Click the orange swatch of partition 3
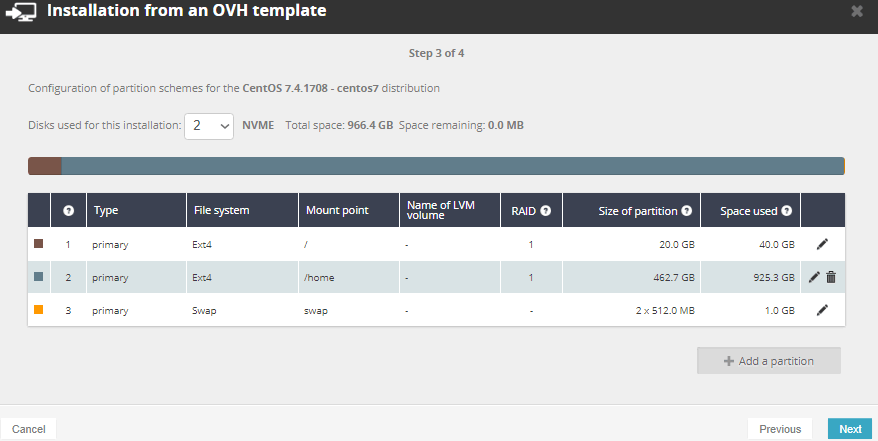Viewport: 878px width, 441px height. click(39, 309)
